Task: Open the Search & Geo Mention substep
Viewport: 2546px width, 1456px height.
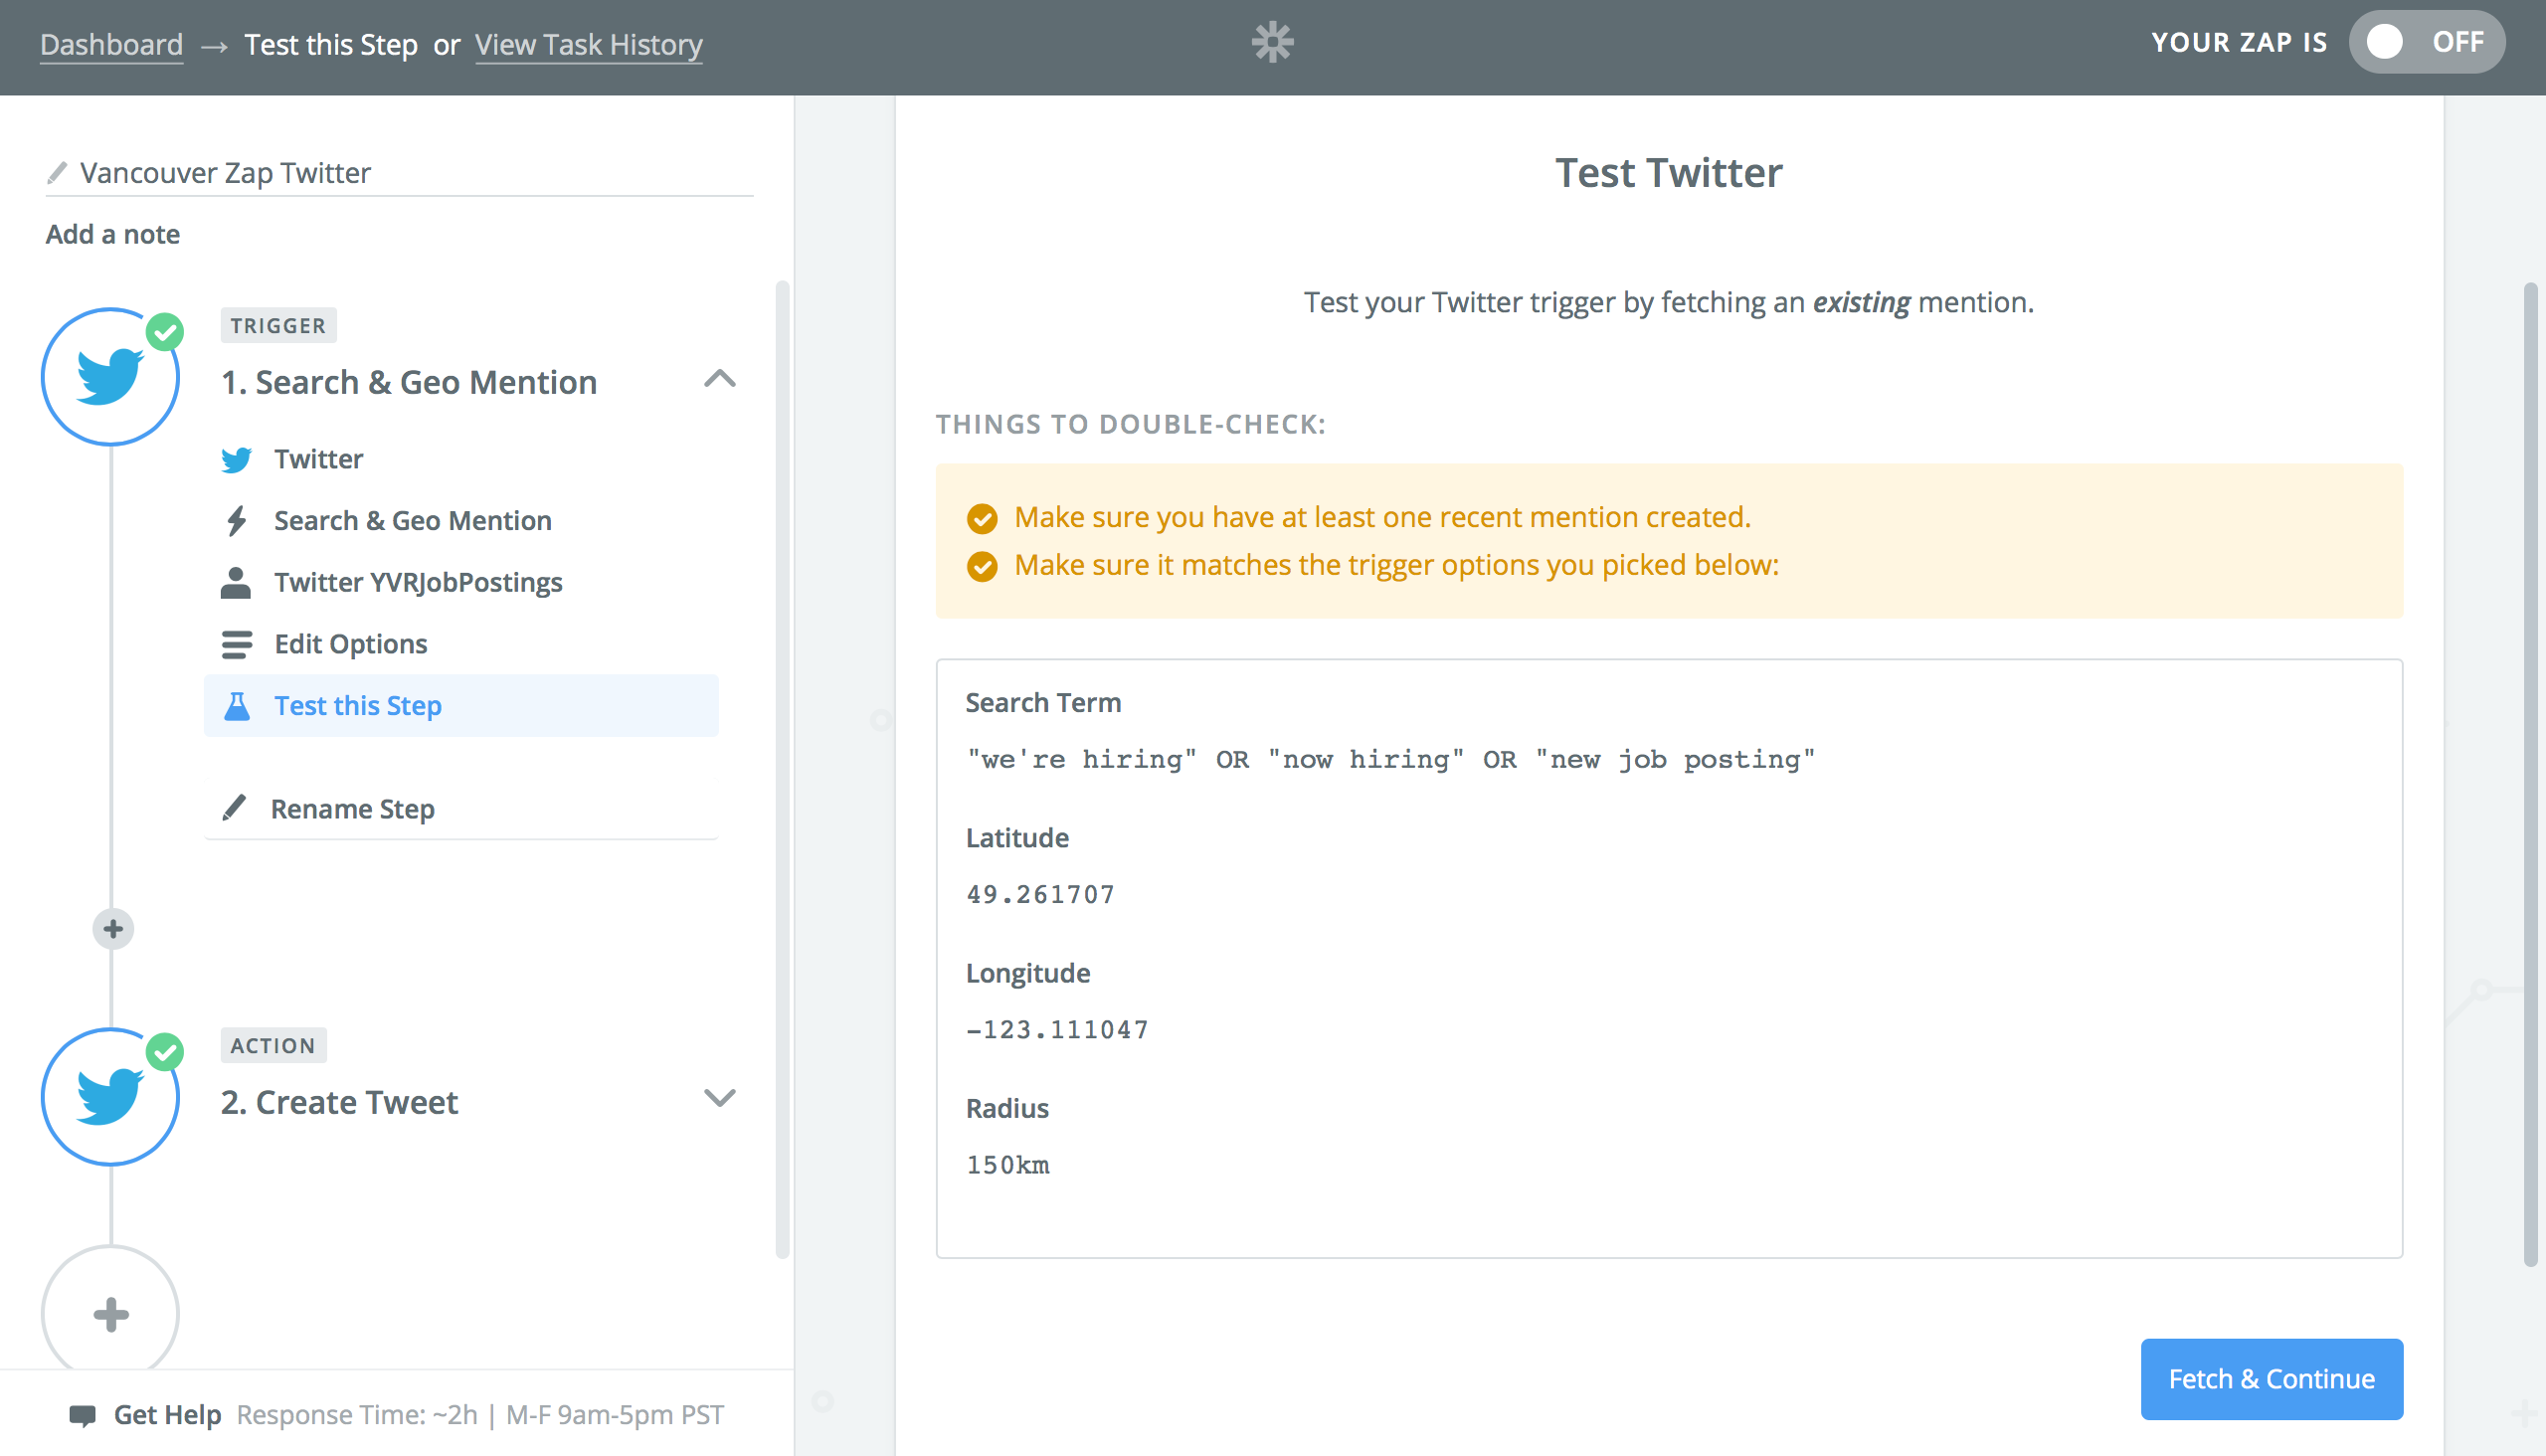Action: [461, 521]
